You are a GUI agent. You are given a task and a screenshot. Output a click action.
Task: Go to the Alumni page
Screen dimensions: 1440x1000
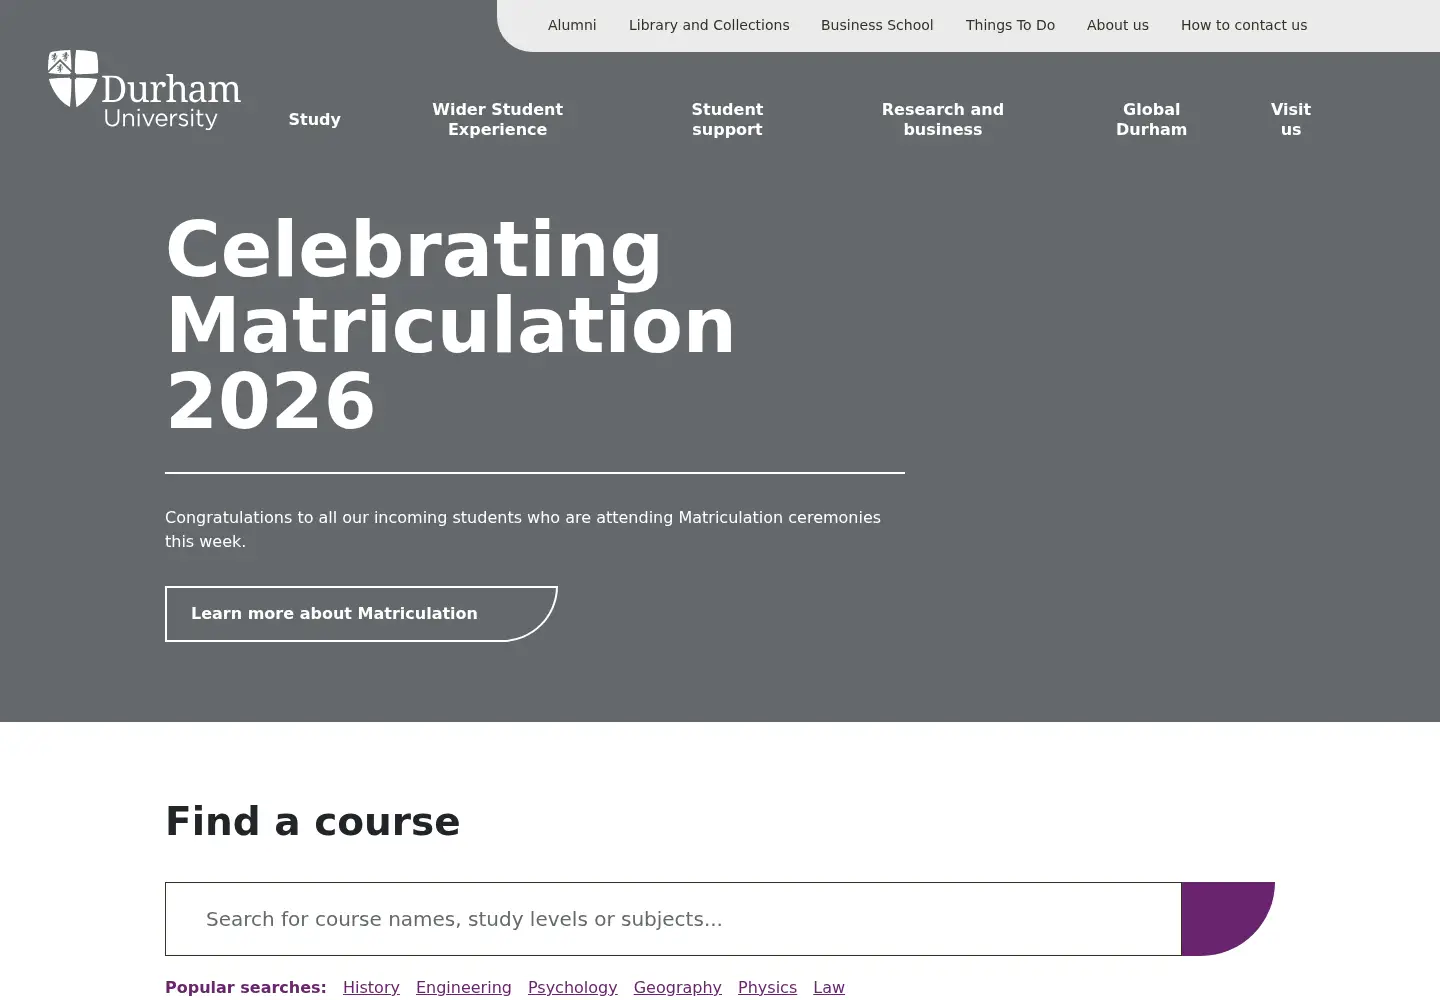coord(572,25)
